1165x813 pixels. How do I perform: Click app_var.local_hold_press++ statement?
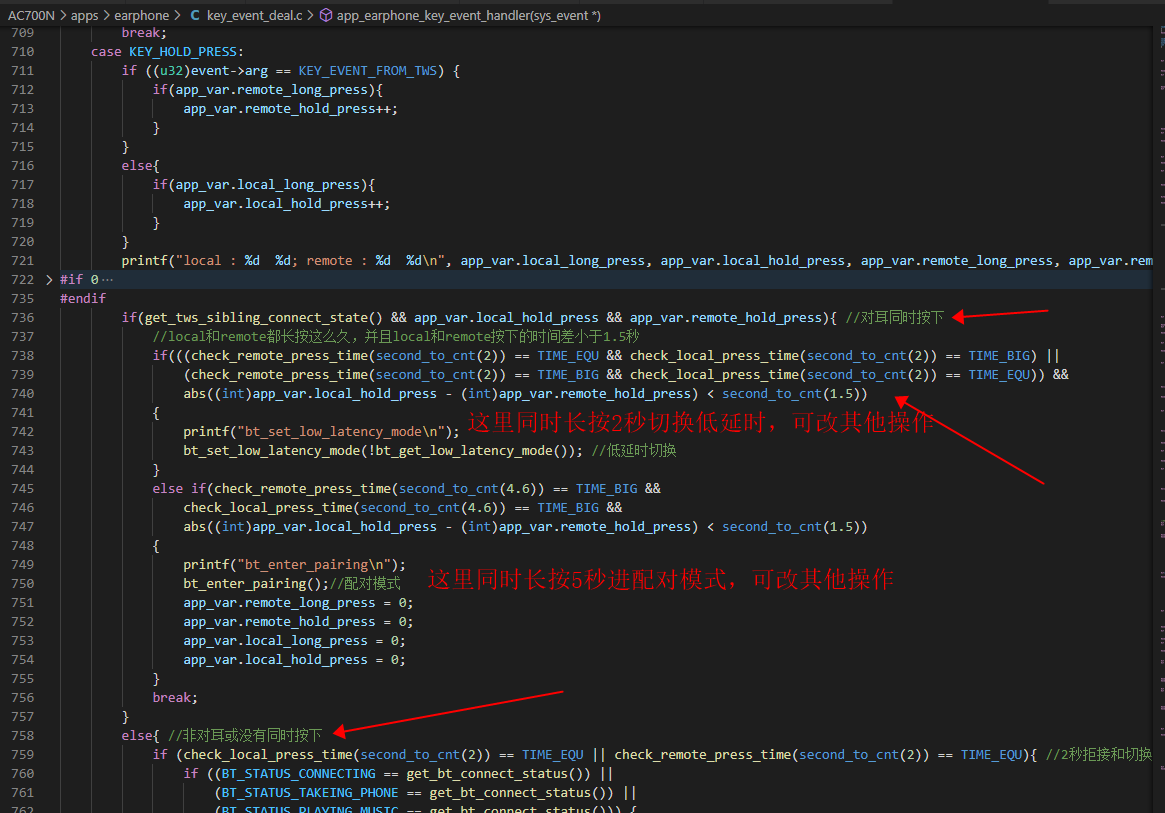[x=287, y=204]
